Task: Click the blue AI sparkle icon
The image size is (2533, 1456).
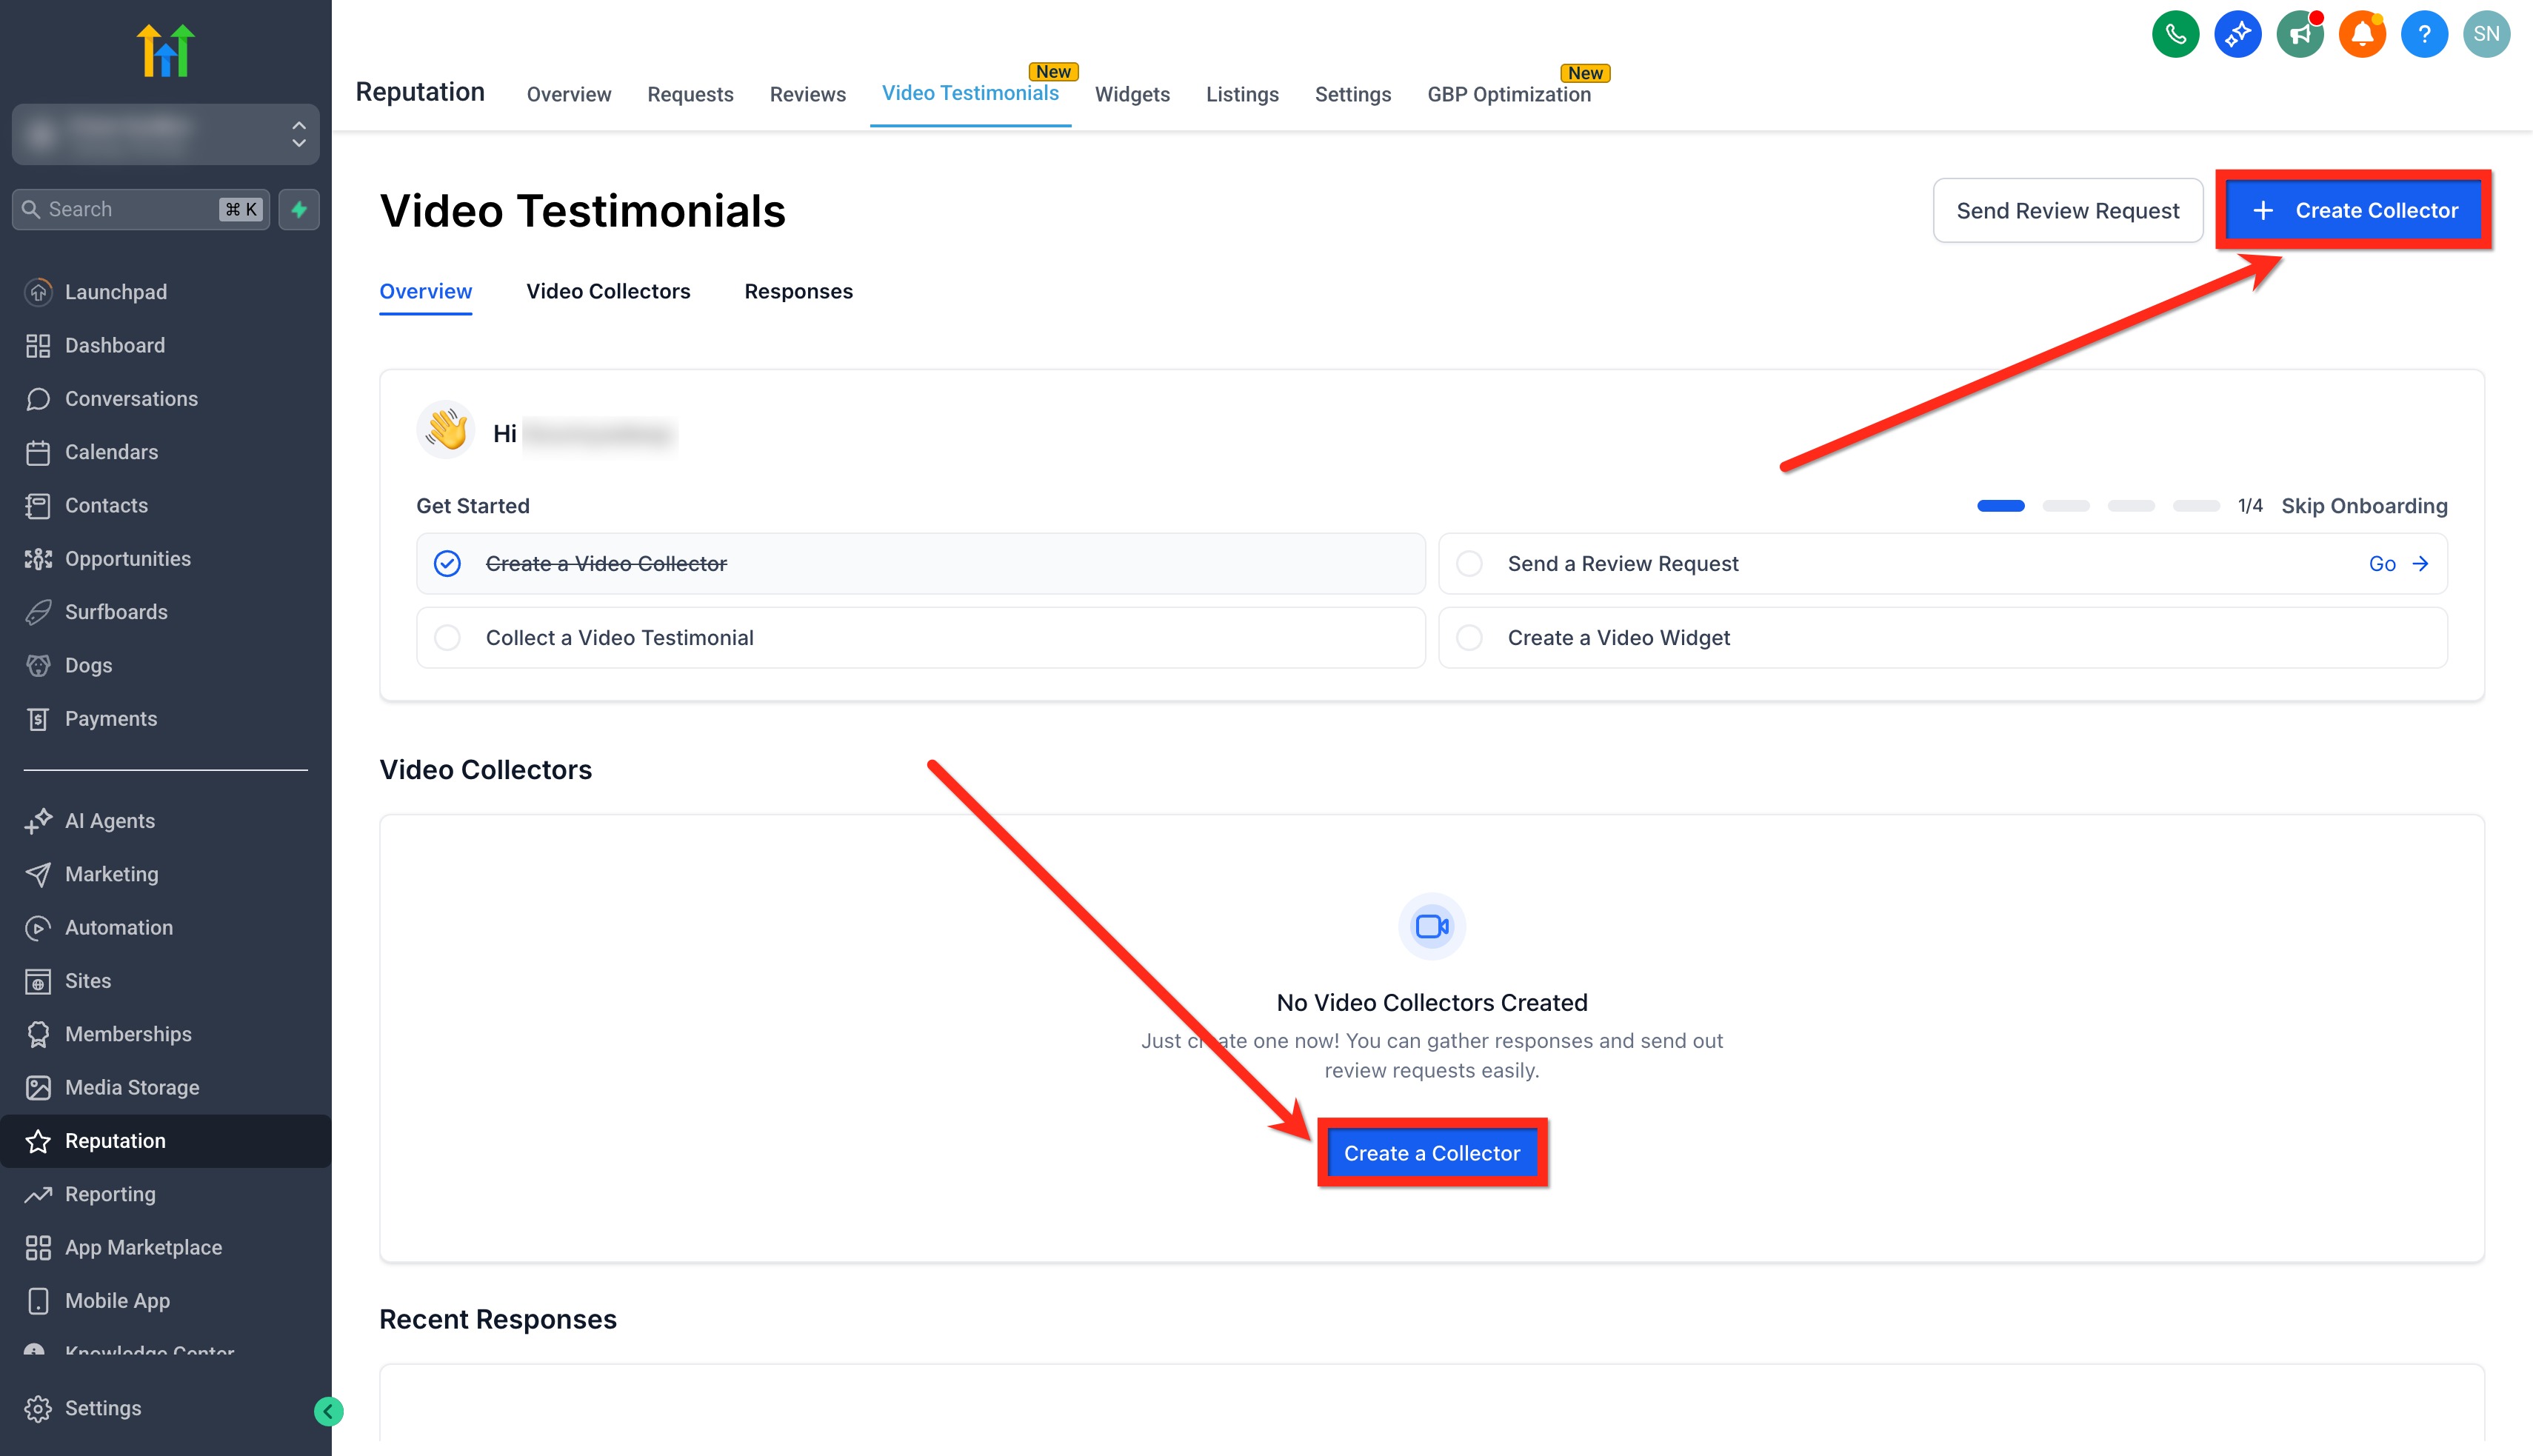Action: [2237, 35]
